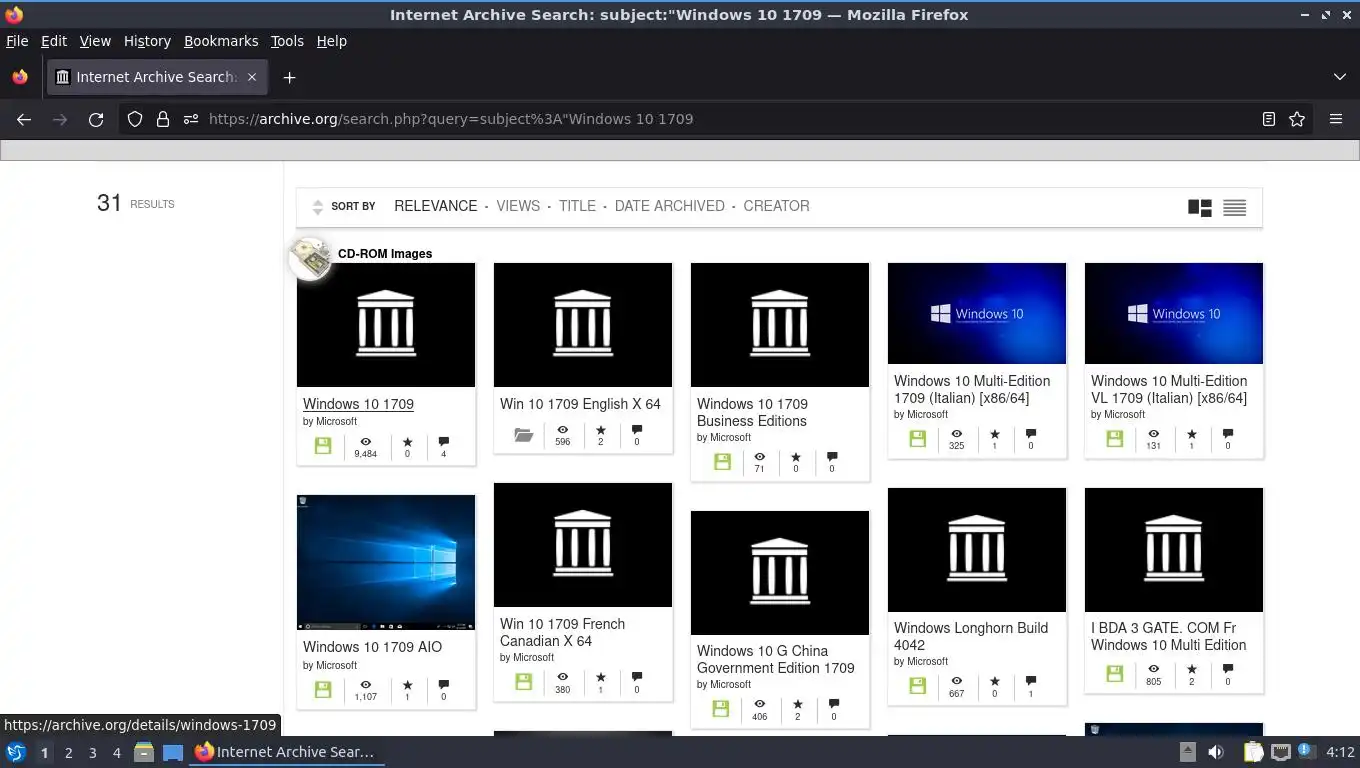Open Win 10 1709 French Canadian X 64
This screenshot has width=1360, height=768.
[x=562, y=632]
